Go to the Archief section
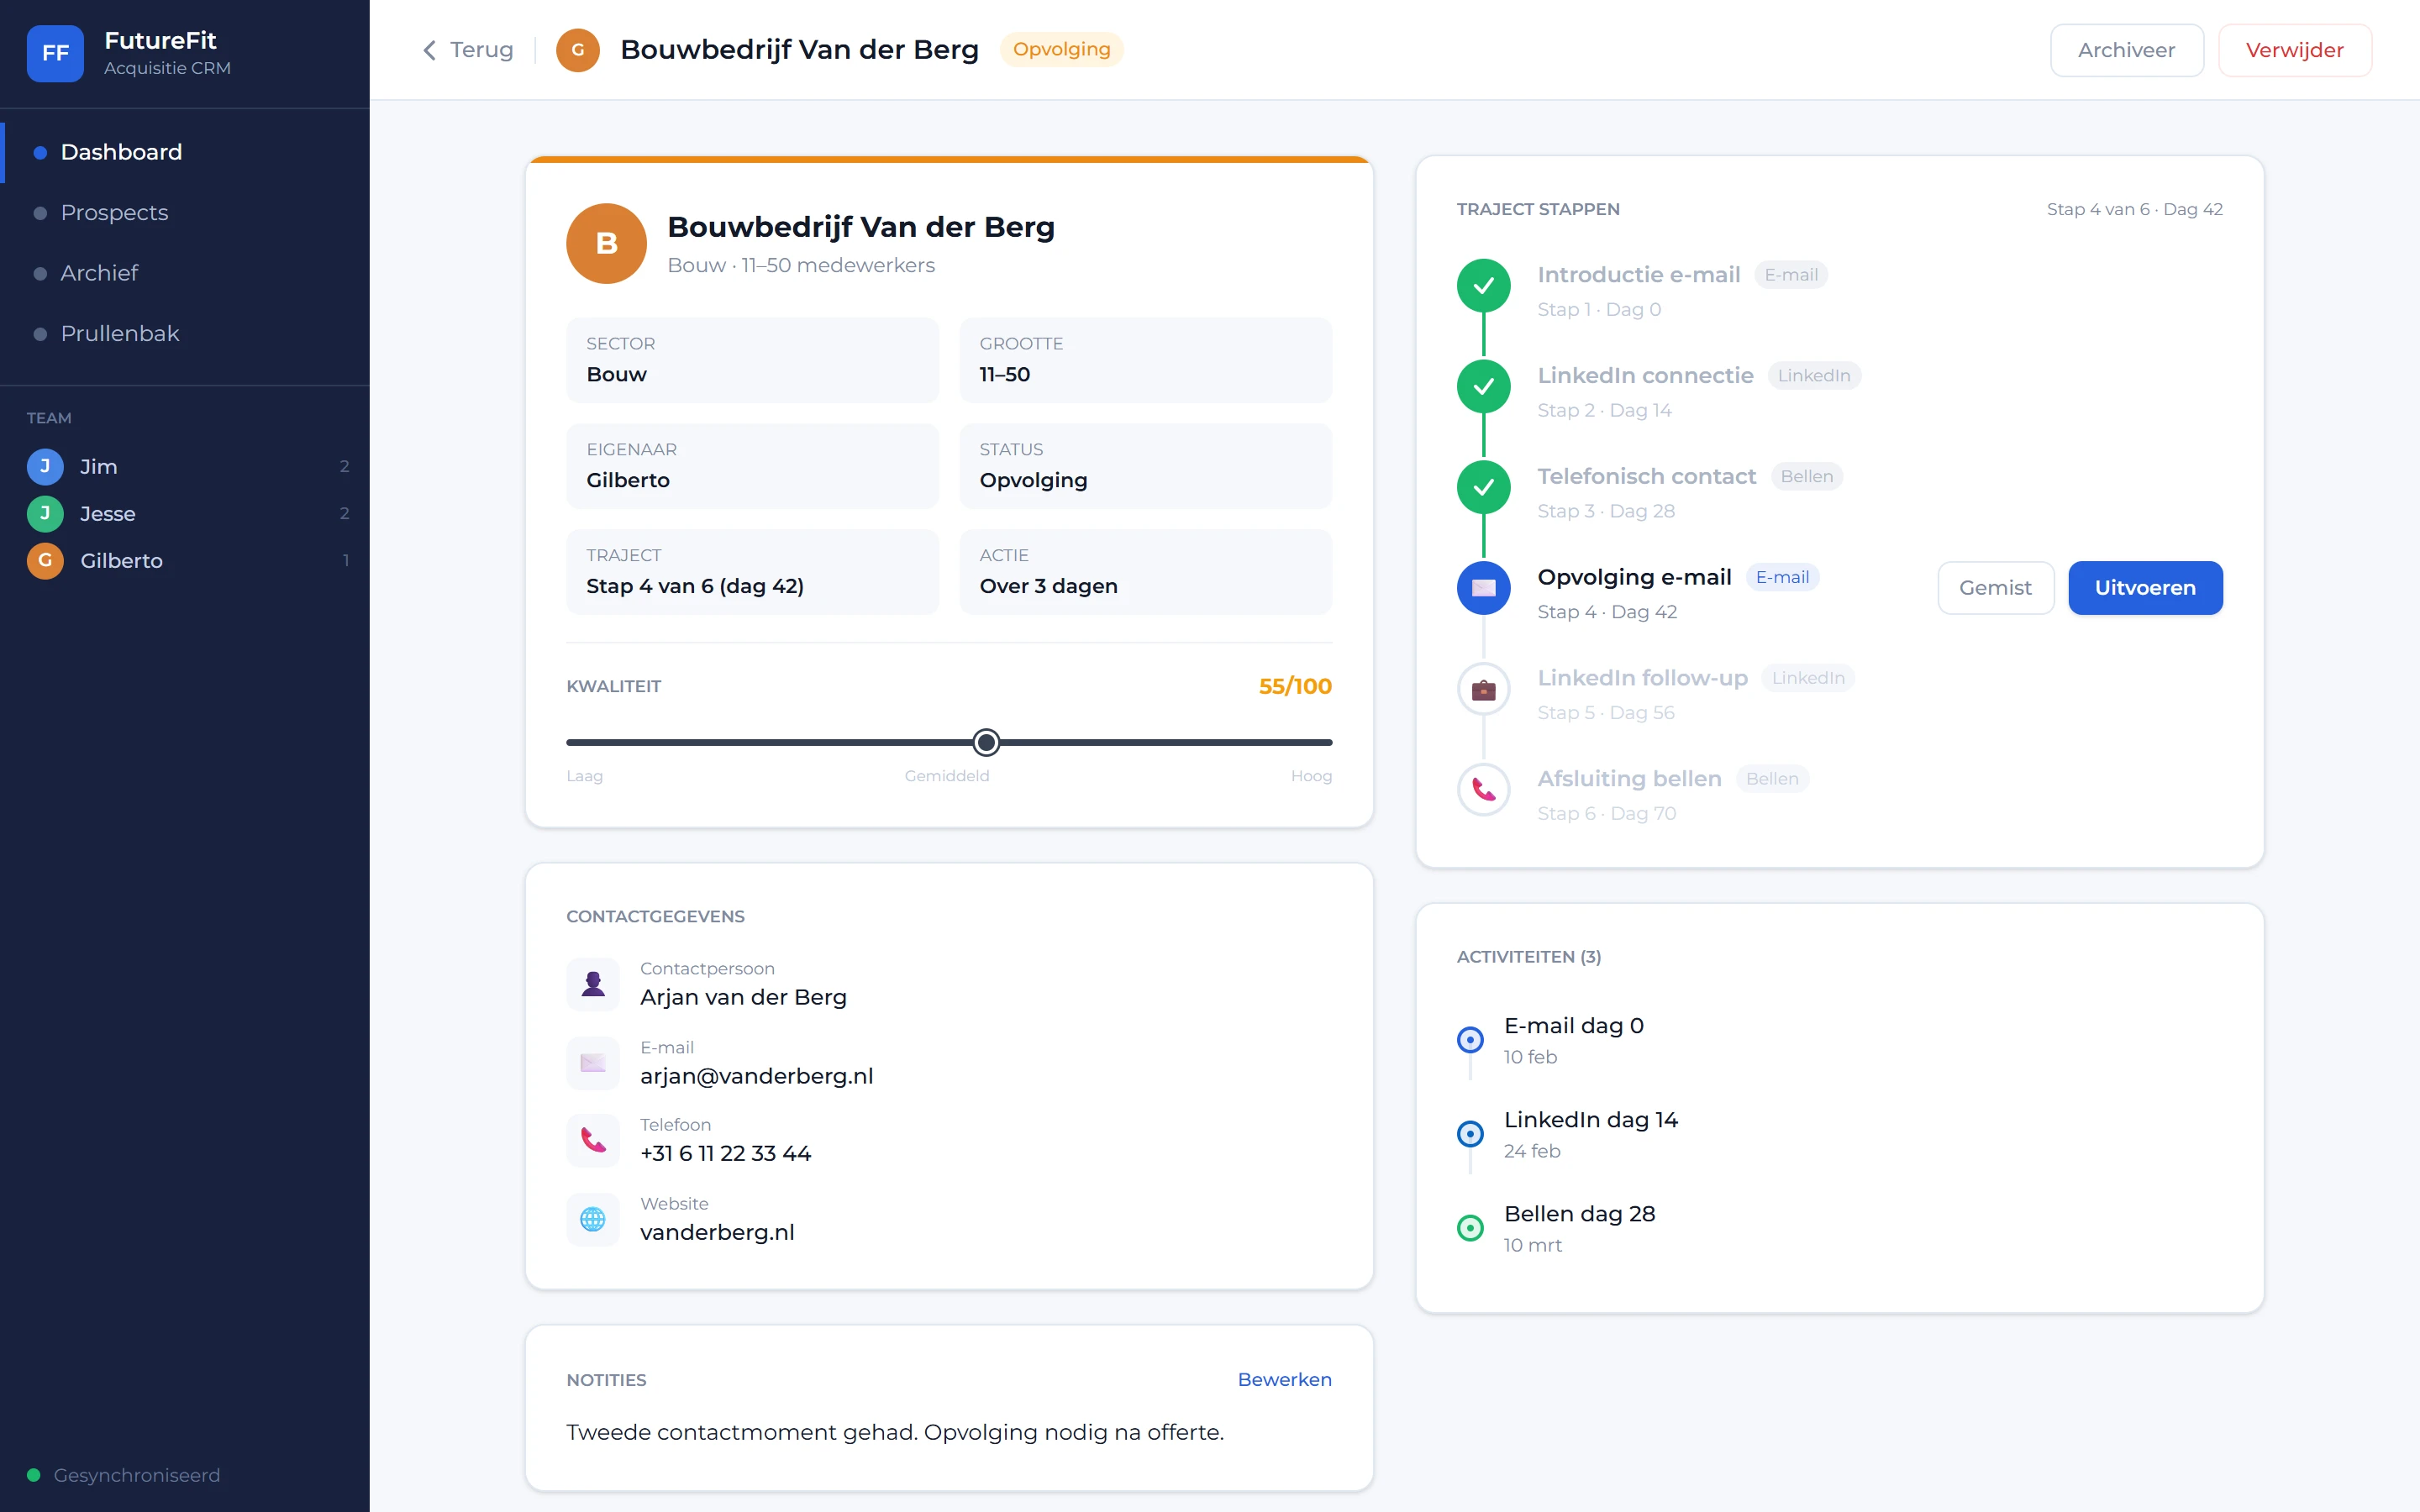This screenshot has height=1512, width=2420. (x=185, y=273)
